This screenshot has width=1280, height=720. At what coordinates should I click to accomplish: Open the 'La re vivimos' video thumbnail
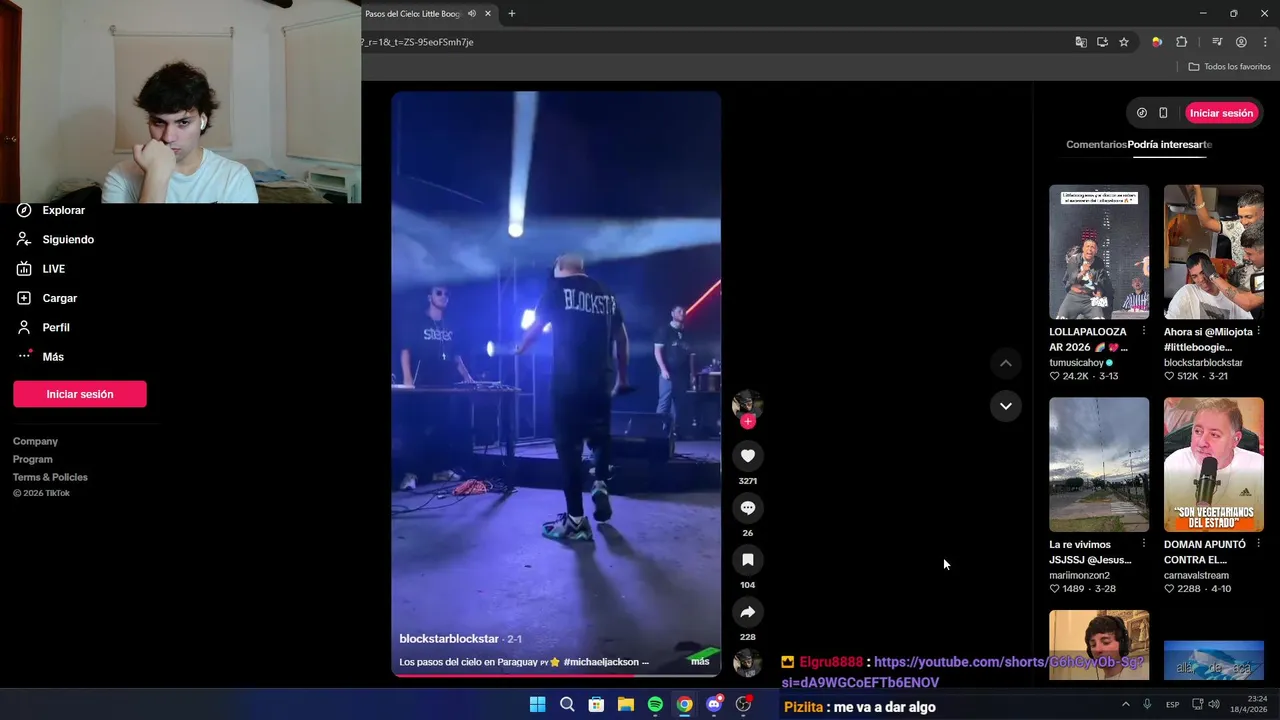point(1099,465)
